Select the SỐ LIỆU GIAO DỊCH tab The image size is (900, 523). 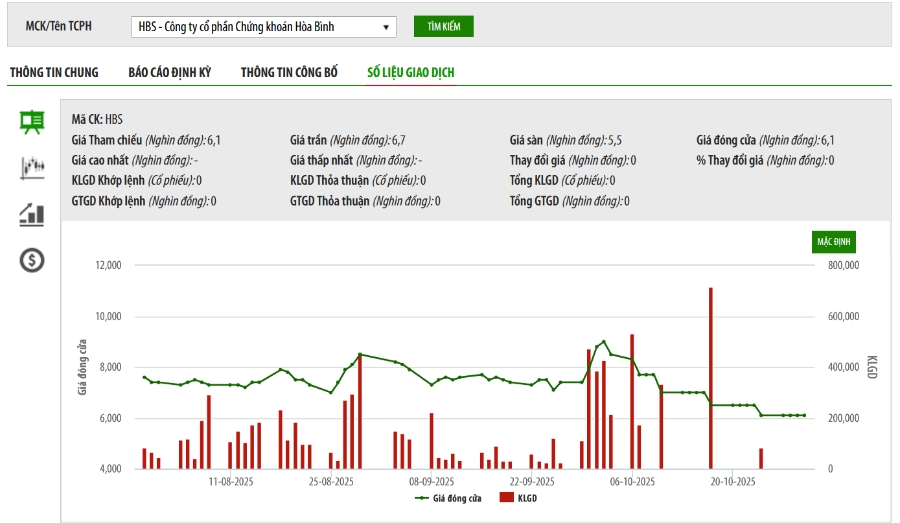point(411,72)
